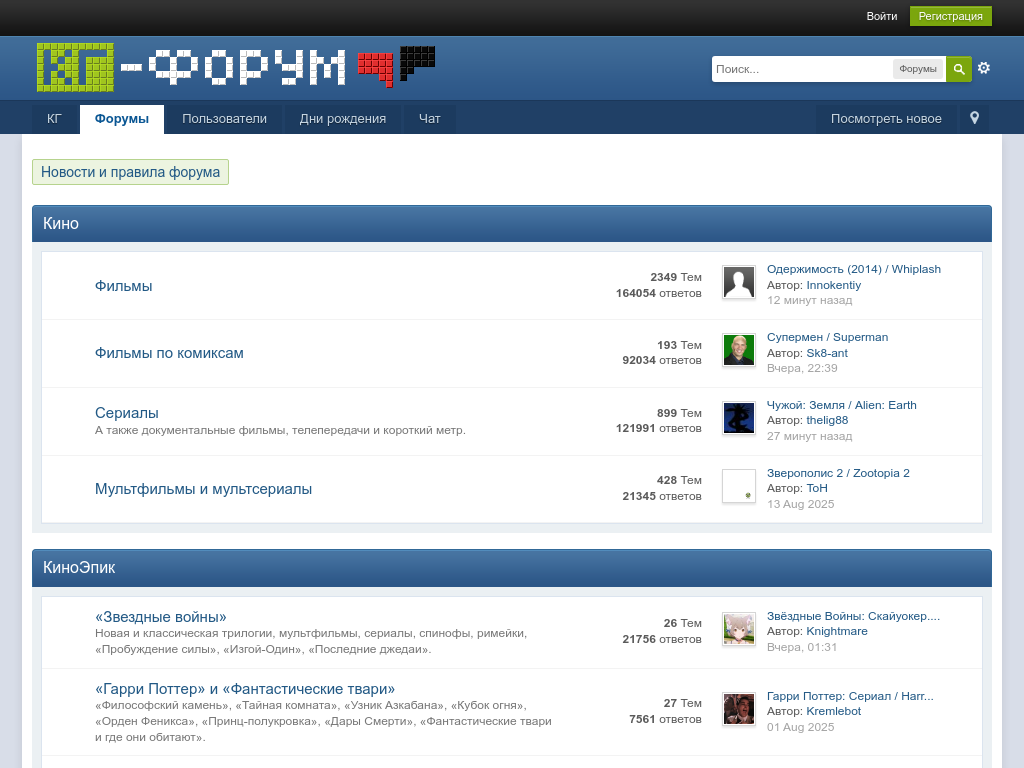1024x768 pixels.
Task: Go to the Чат tab
Action: 429,119
